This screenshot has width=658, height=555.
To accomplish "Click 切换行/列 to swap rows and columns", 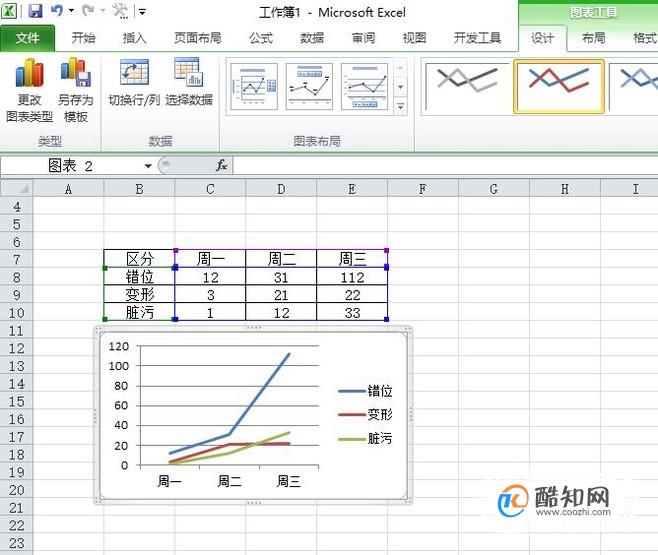I will click(x=134, y=82).
